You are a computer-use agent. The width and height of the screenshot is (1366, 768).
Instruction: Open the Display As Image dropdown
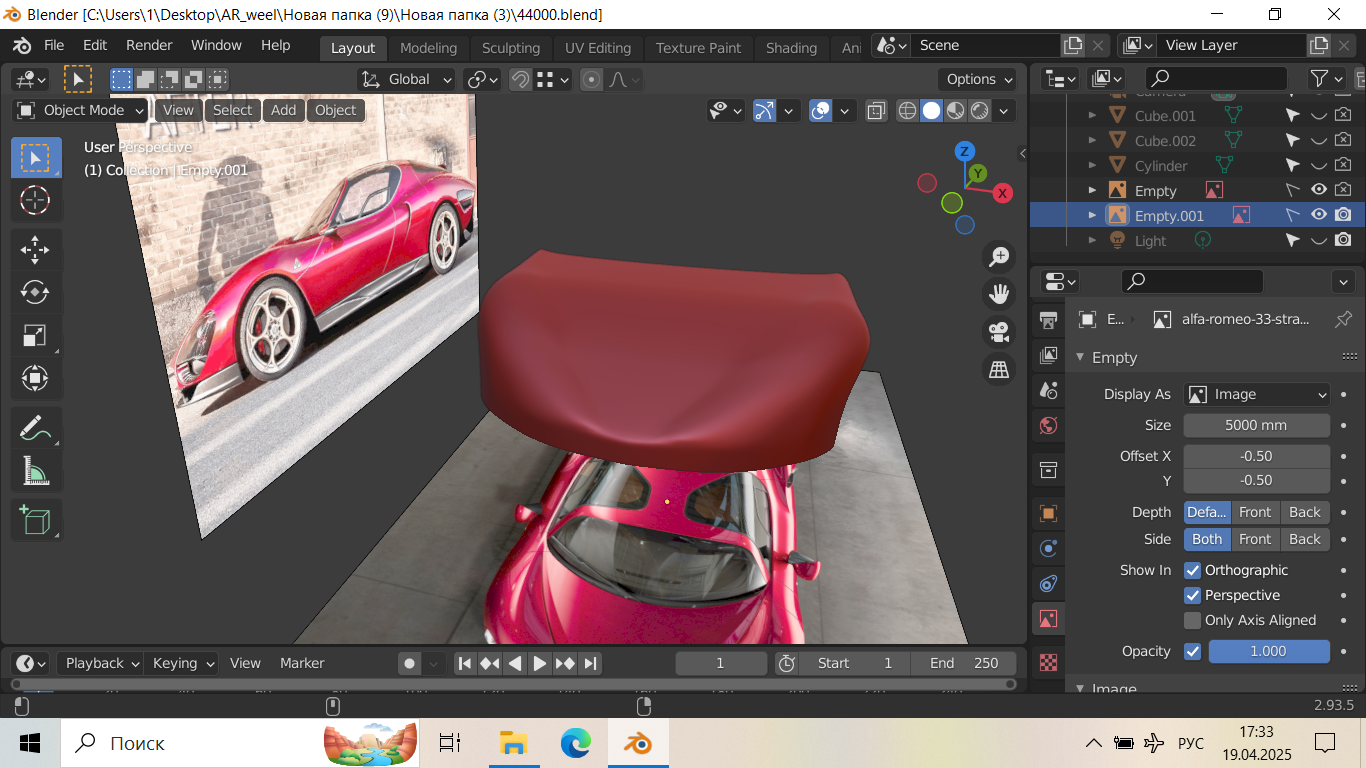pos(1257,394)
